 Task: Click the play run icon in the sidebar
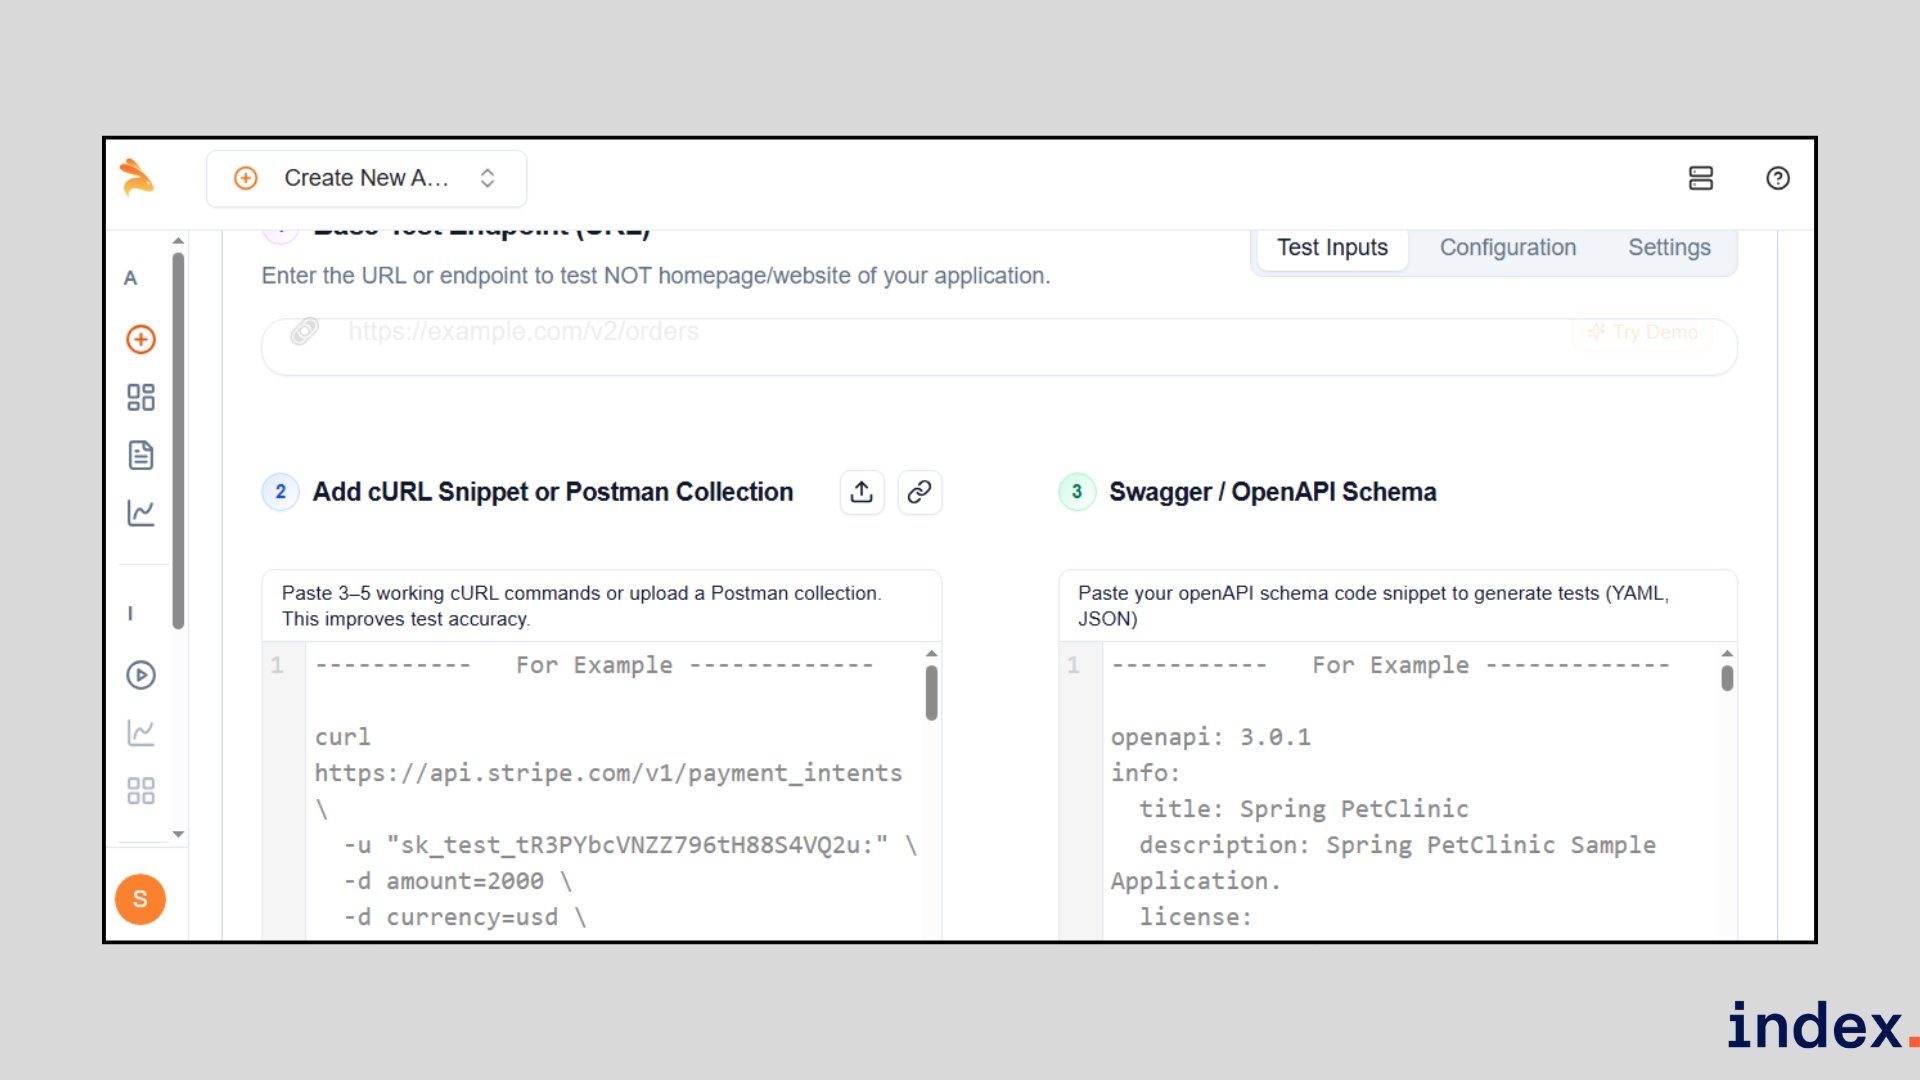tap(140, 676)
